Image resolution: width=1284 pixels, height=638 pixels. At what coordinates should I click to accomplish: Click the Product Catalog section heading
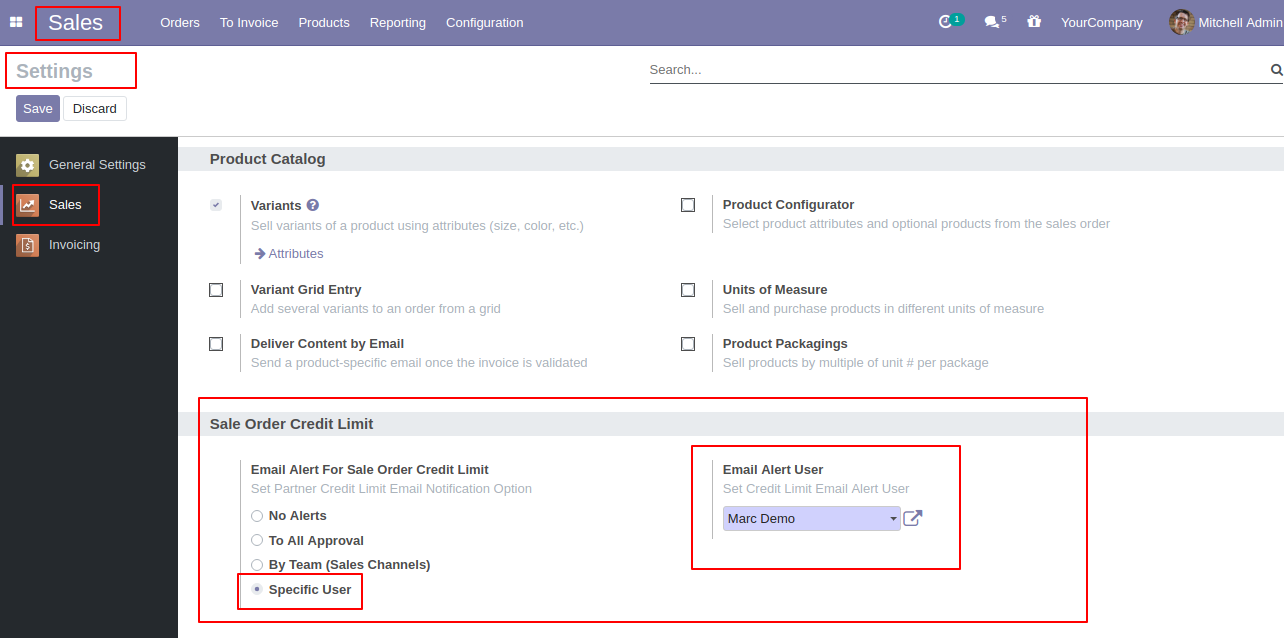(x=267, y=159)
